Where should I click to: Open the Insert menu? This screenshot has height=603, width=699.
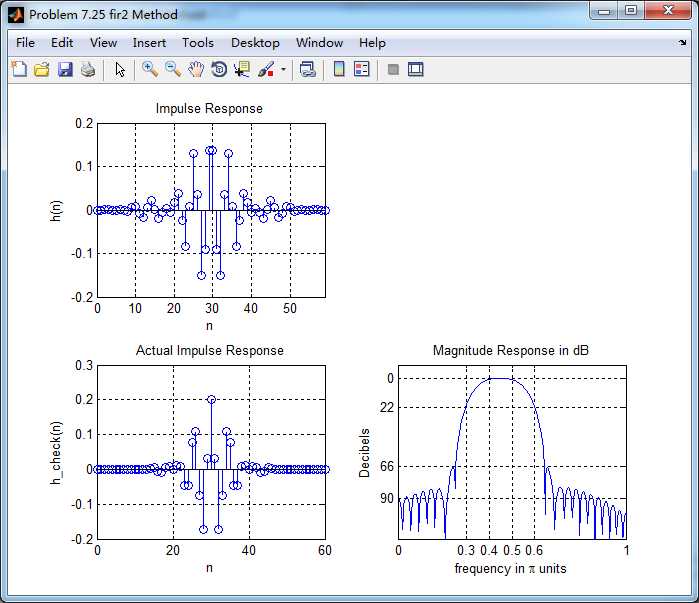click(x=149, y=43)
